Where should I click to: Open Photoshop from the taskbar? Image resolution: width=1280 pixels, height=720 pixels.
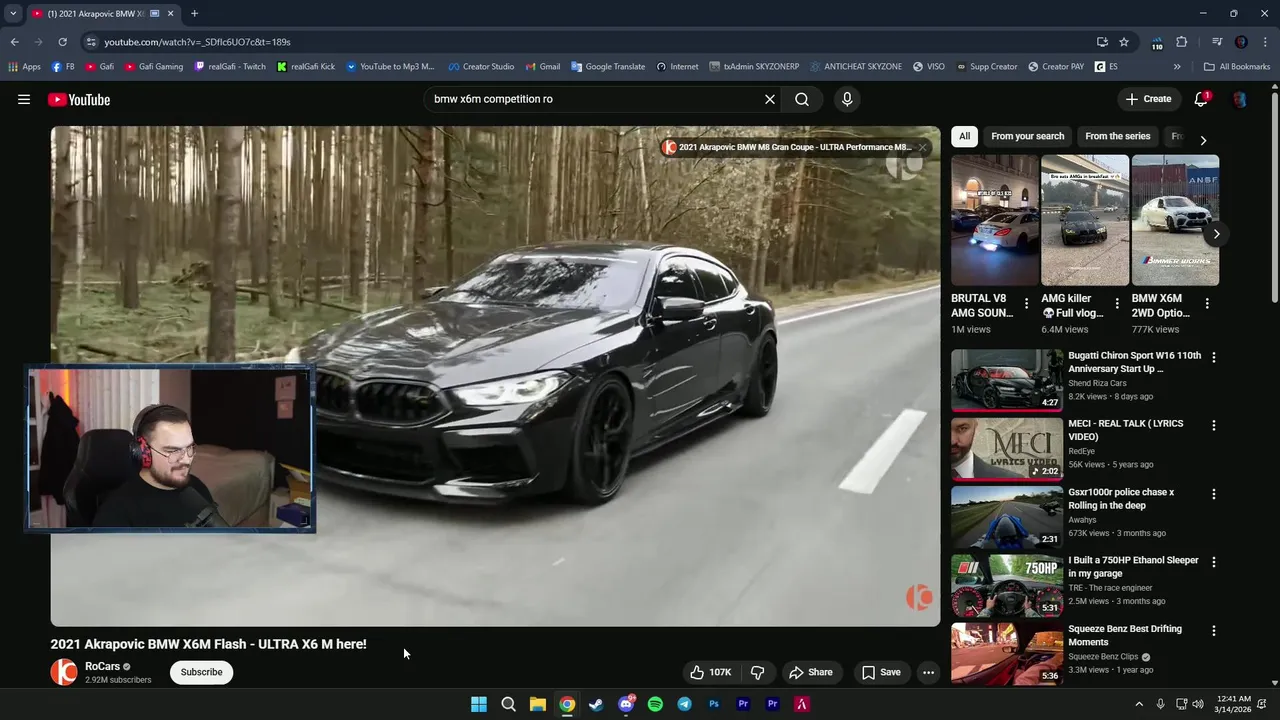[714, 704]
